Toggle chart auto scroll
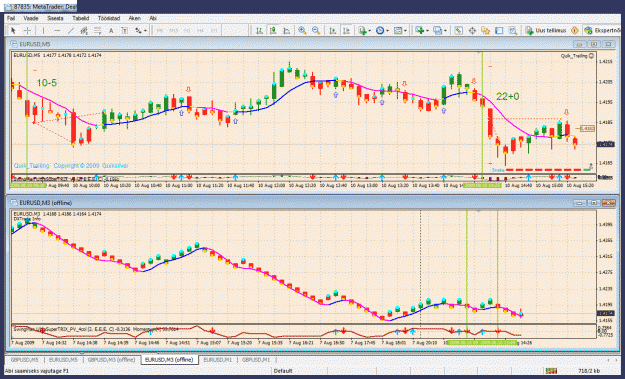This screenshot has height=379, width=625. [333, 30]
